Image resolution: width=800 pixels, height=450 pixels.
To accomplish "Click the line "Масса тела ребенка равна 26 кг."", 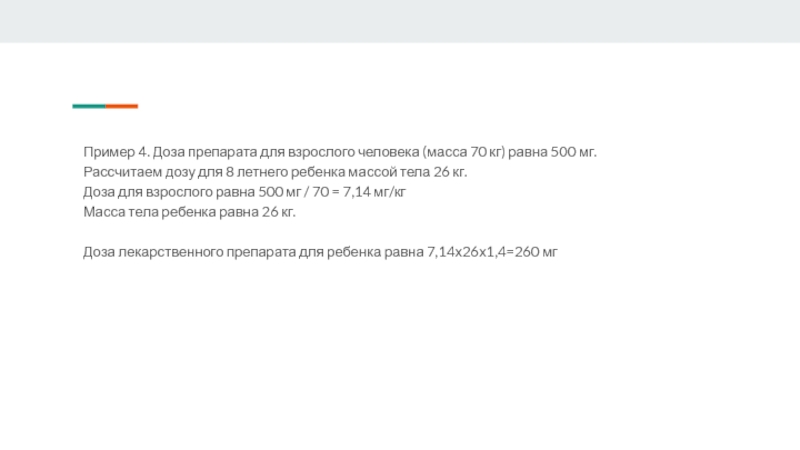I will 190,212.
